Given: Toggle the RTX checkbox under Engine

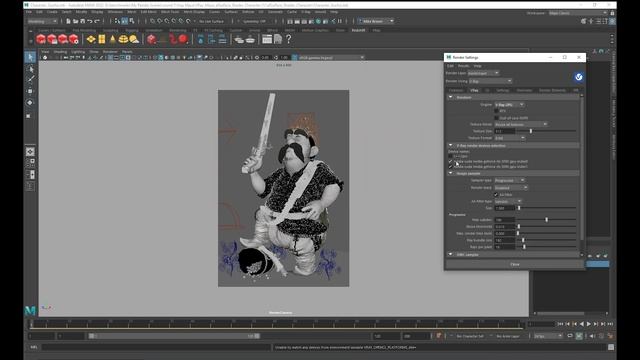Looking at the screenshot, I should coord(496,111).
